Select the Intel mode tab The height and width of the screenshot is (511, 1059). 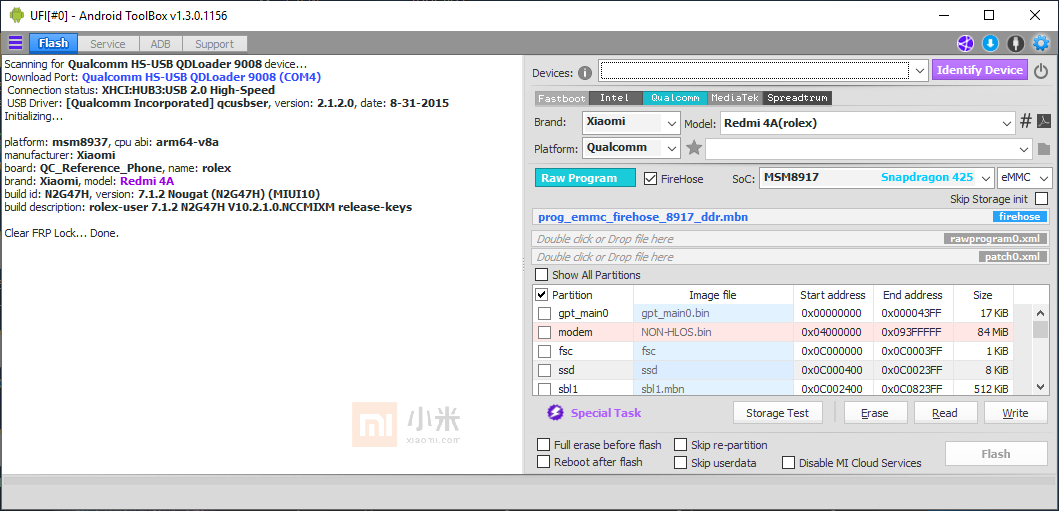tap(615, 98)
